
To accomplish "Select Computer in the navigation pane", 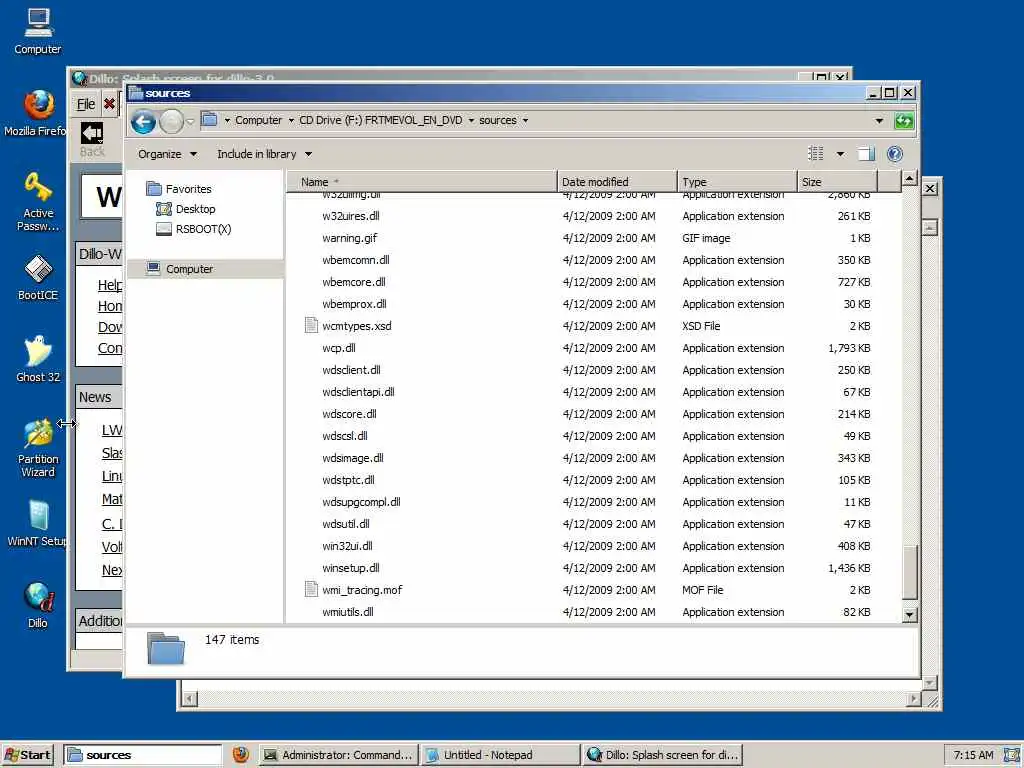I will [x=205, y=269].
